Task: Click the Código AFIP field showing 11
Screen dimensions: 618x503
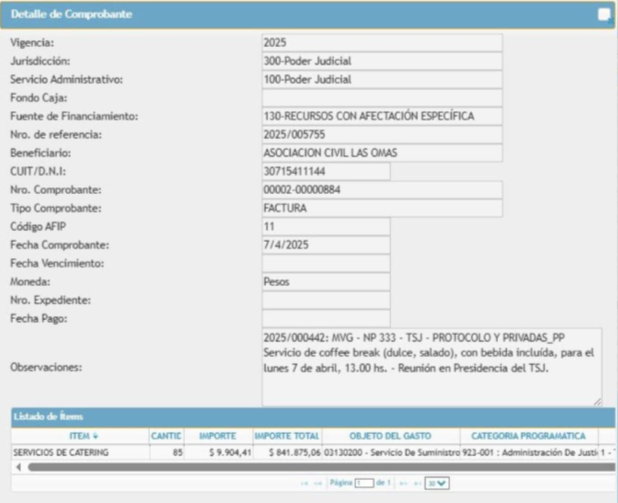Action: (326, 227)
